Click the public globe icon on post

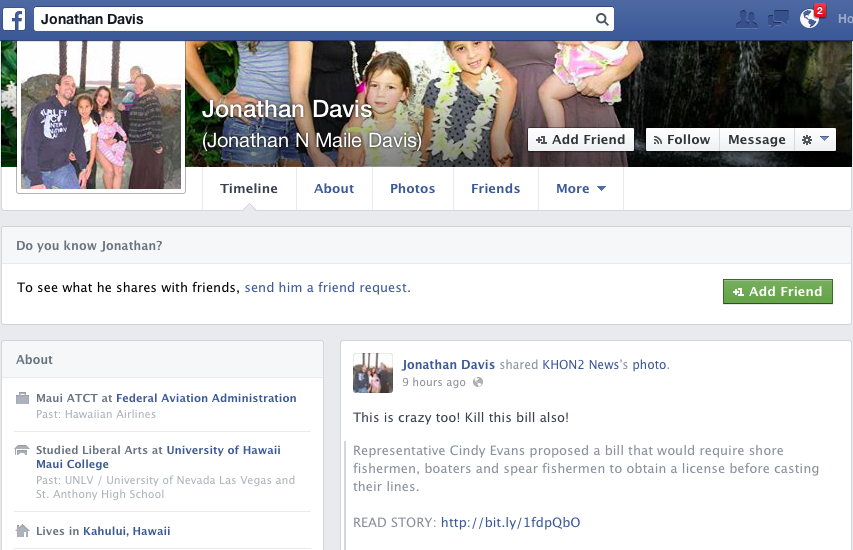coord(478,383)
